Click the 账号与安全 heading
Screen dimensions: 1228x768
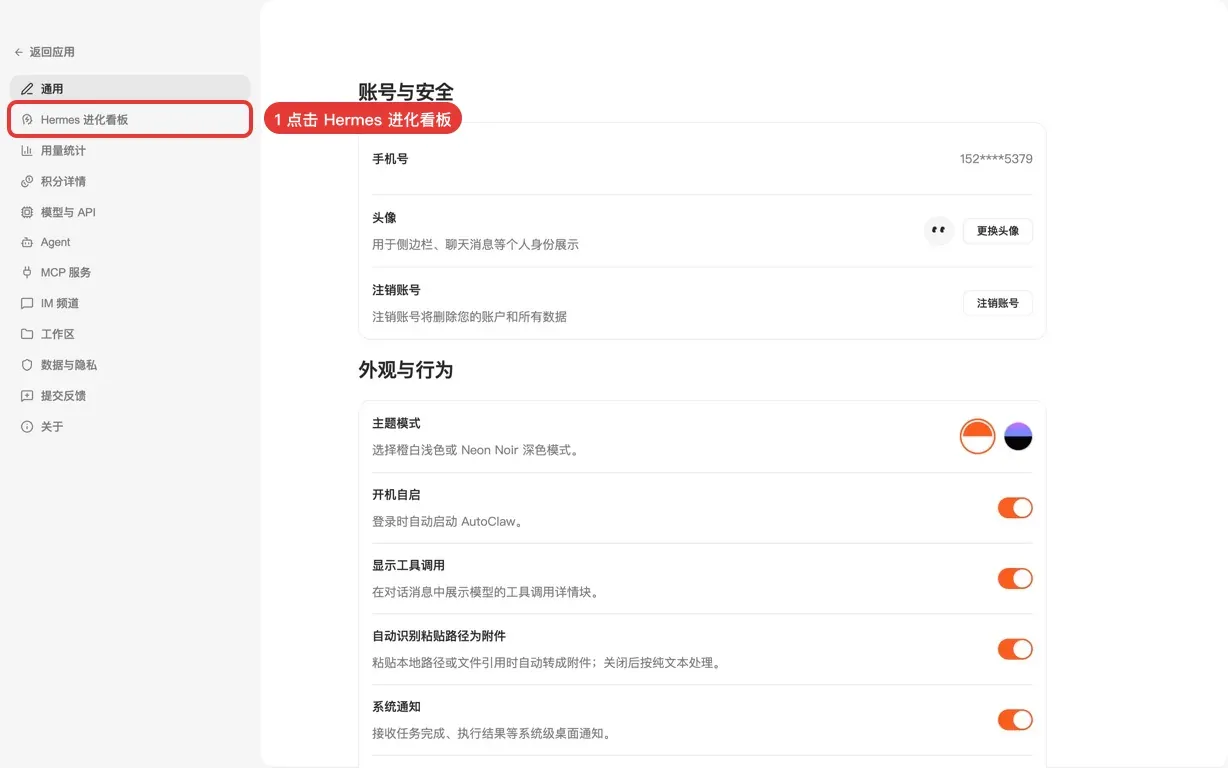coord(406,93)
